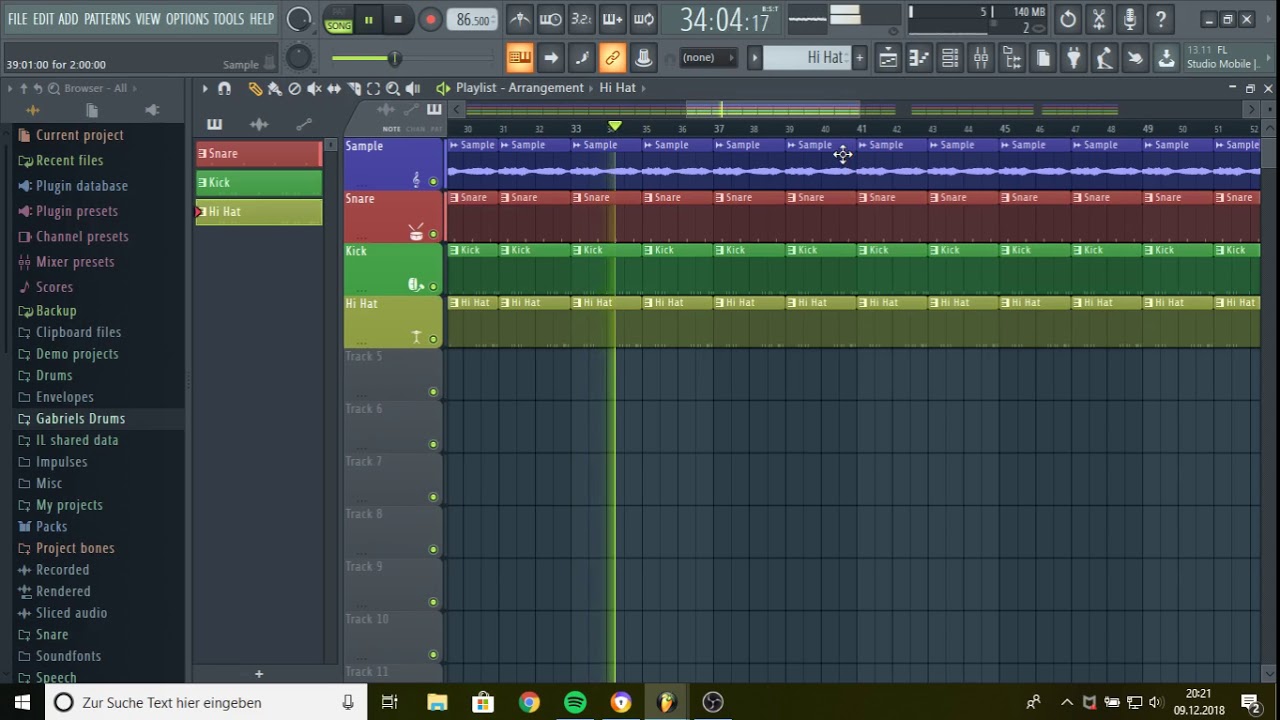Image resolution: width=1280 pixels, height=720 pixels.
Task: Toggle Pattern/Song mode switch
Action: (x=338, y=20)
